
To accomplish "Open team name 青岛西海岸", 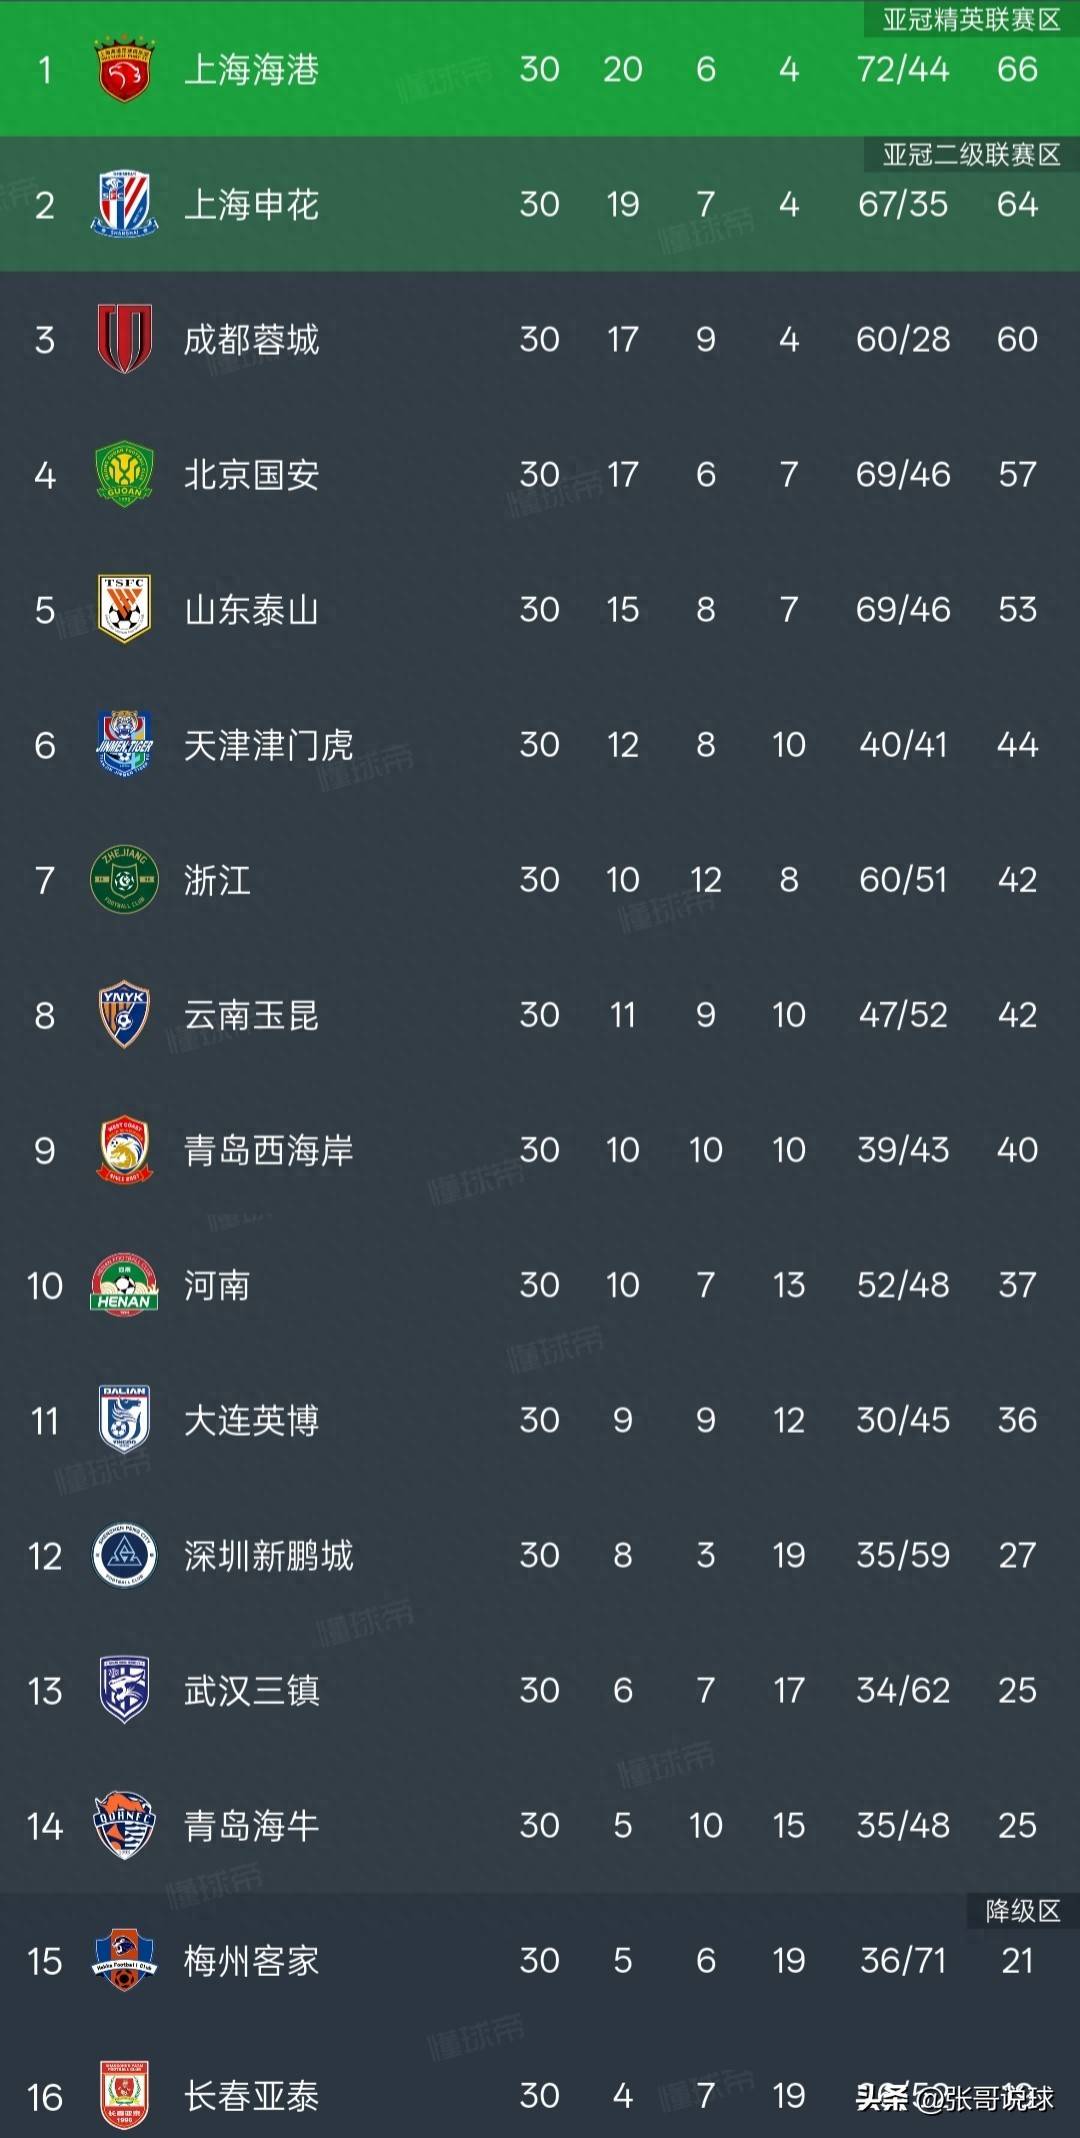I will 268,1150.
